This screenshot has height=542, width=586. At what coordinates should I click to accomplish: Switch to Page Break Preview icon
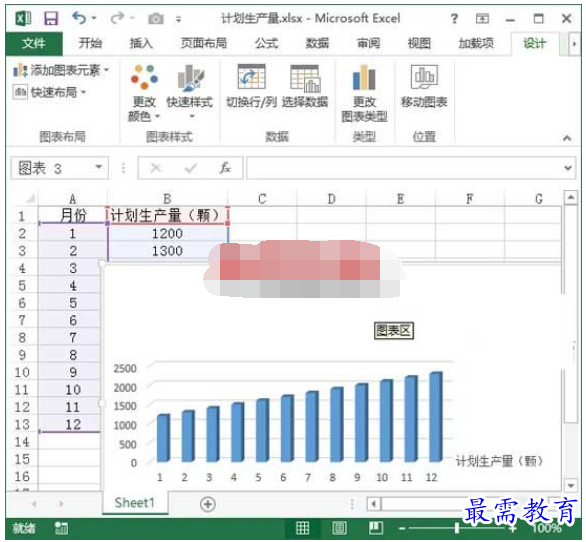pos(376,528)
